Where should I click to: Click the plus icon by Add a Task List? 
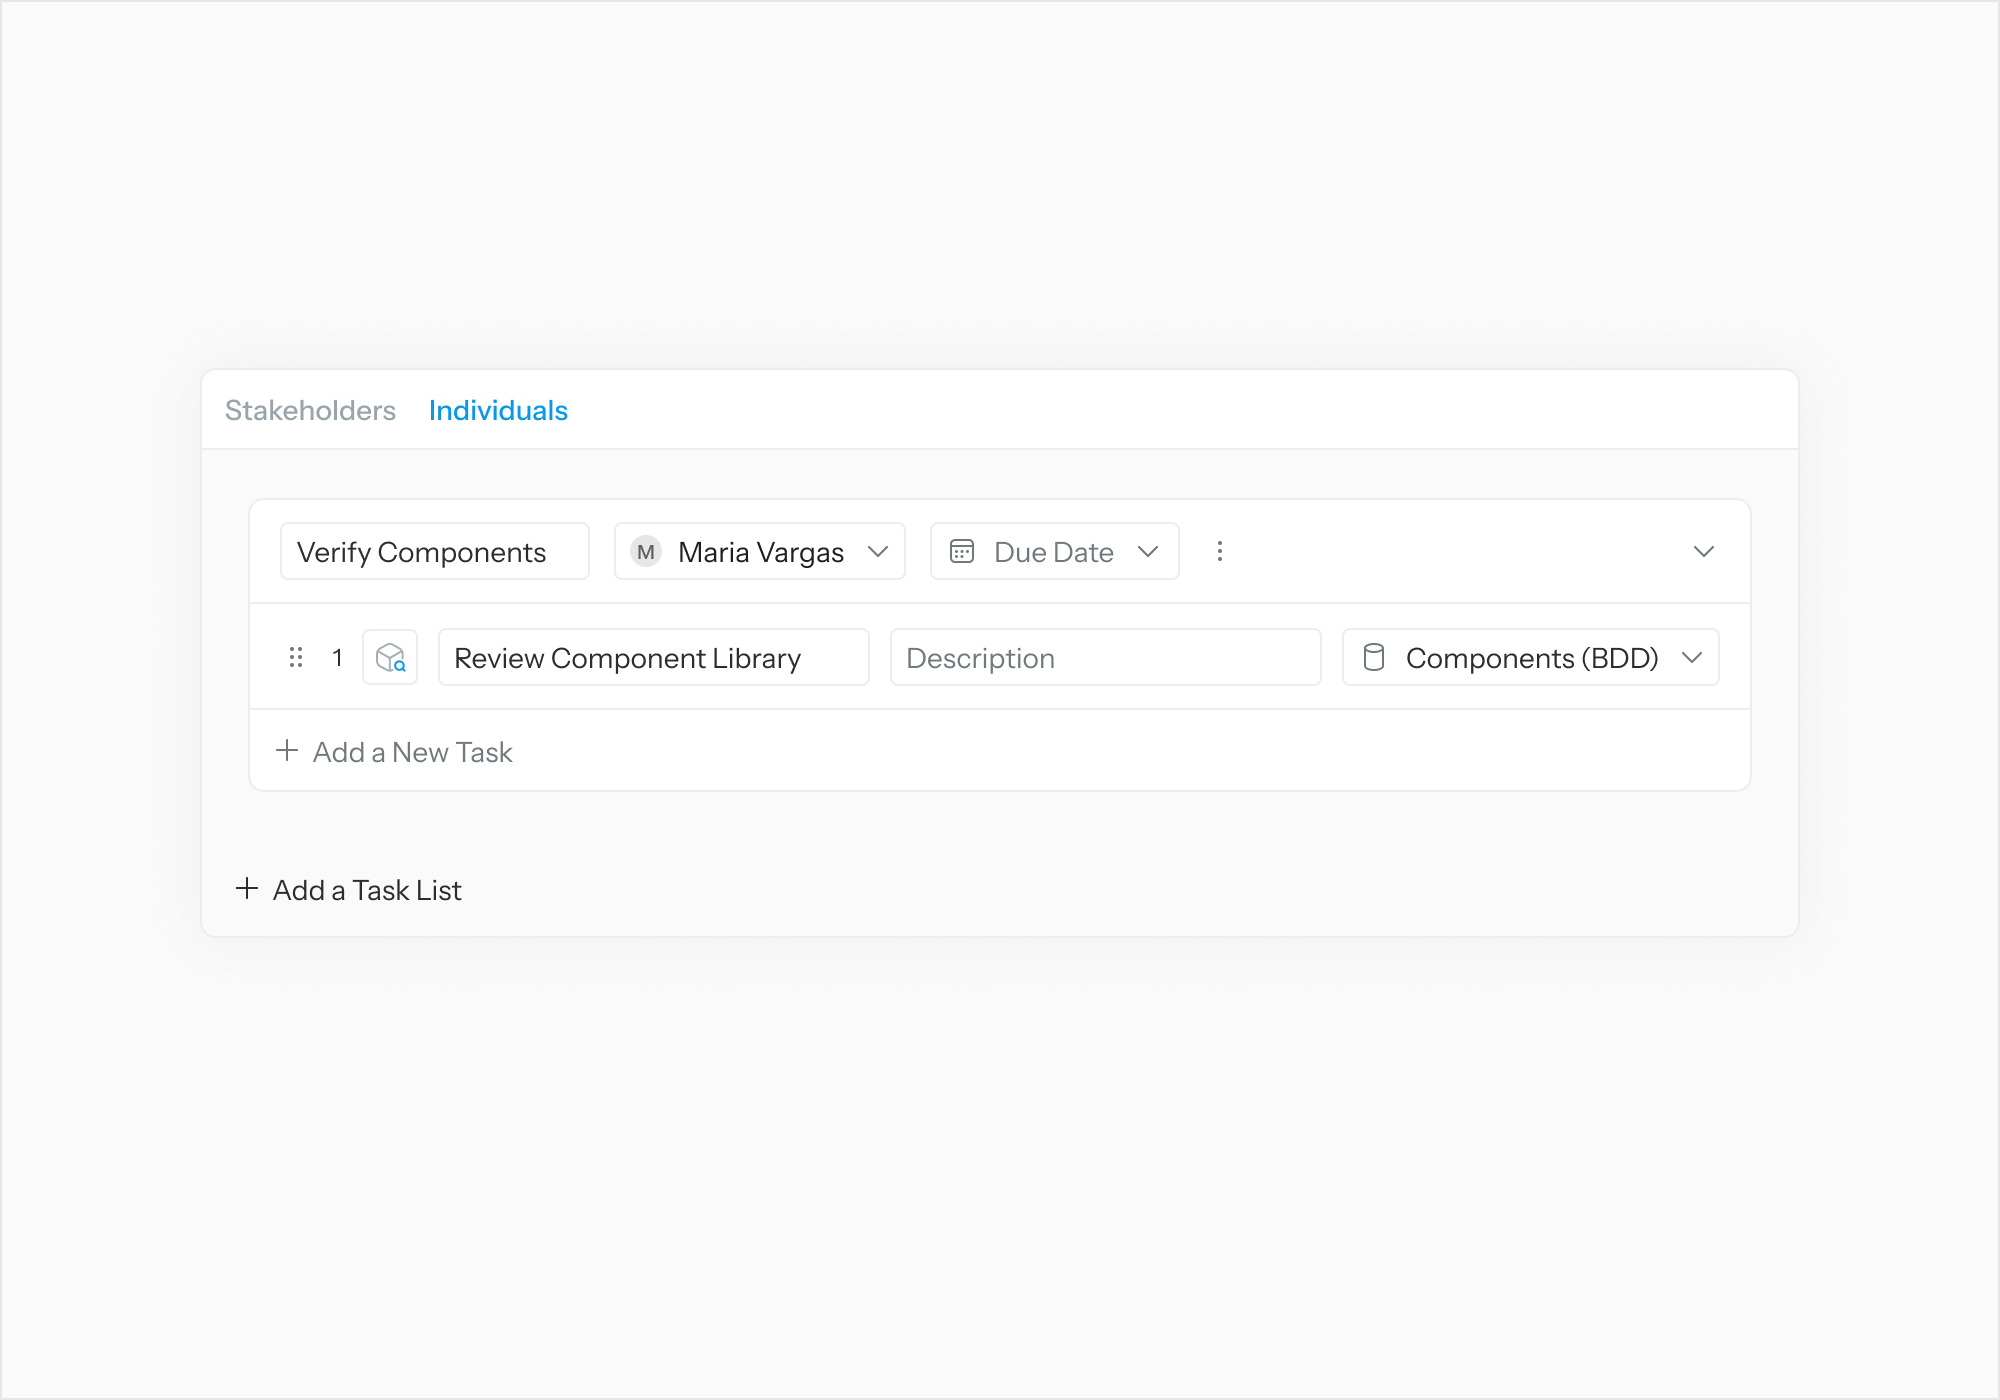[x=247, y=889]
